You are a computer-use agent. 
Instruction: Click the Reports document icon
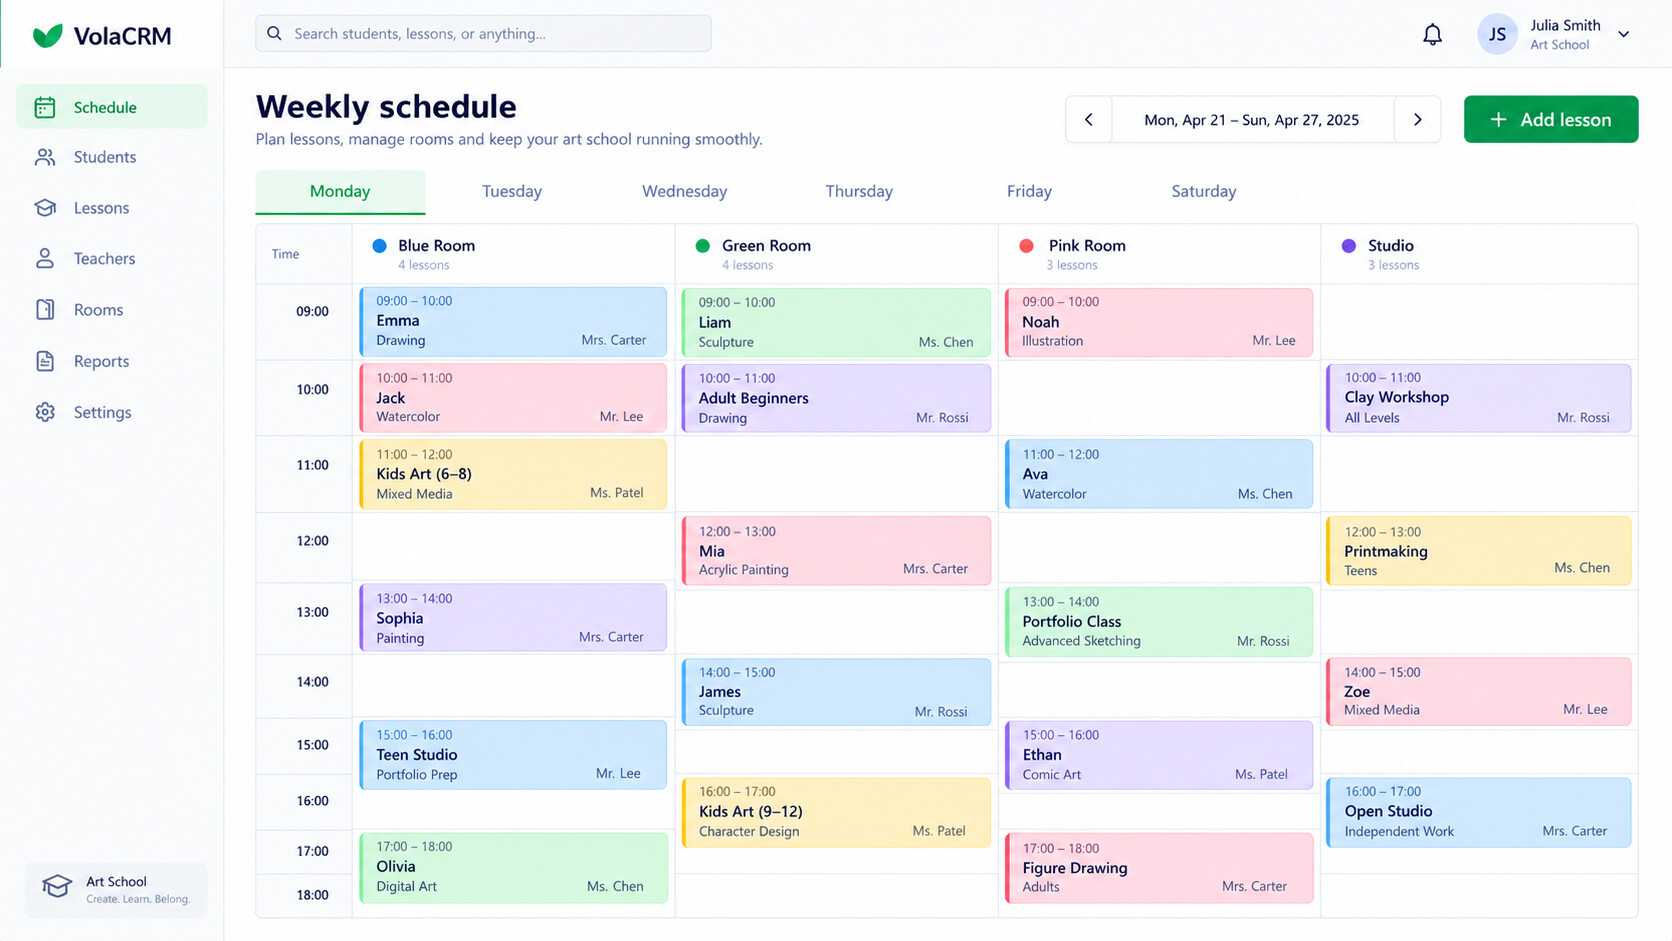tap(45, 361)
